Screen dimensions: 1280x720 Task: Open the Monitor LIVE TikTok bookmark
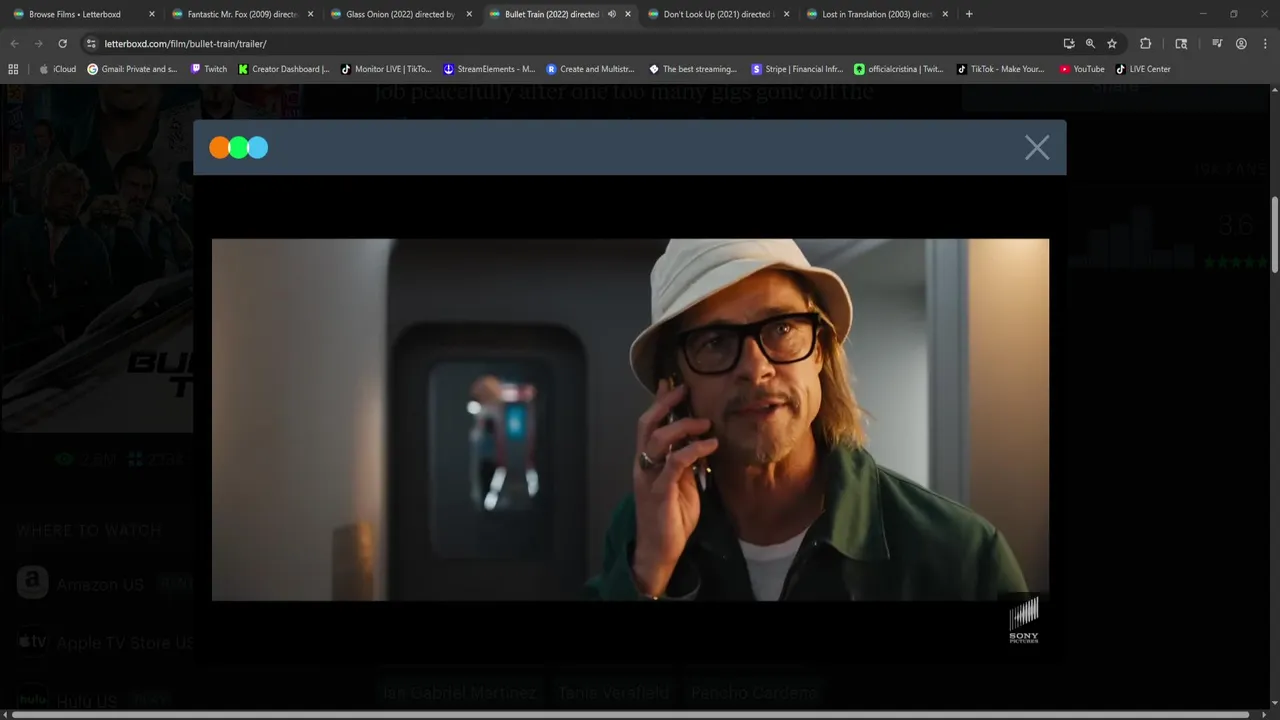click(386, 69)
